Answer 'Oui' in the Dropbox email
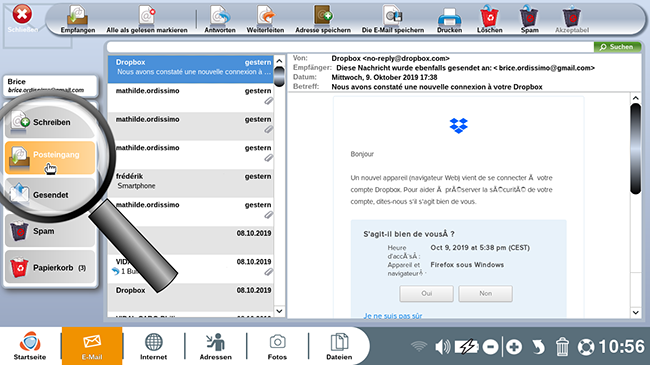 [x=426, y=294]
